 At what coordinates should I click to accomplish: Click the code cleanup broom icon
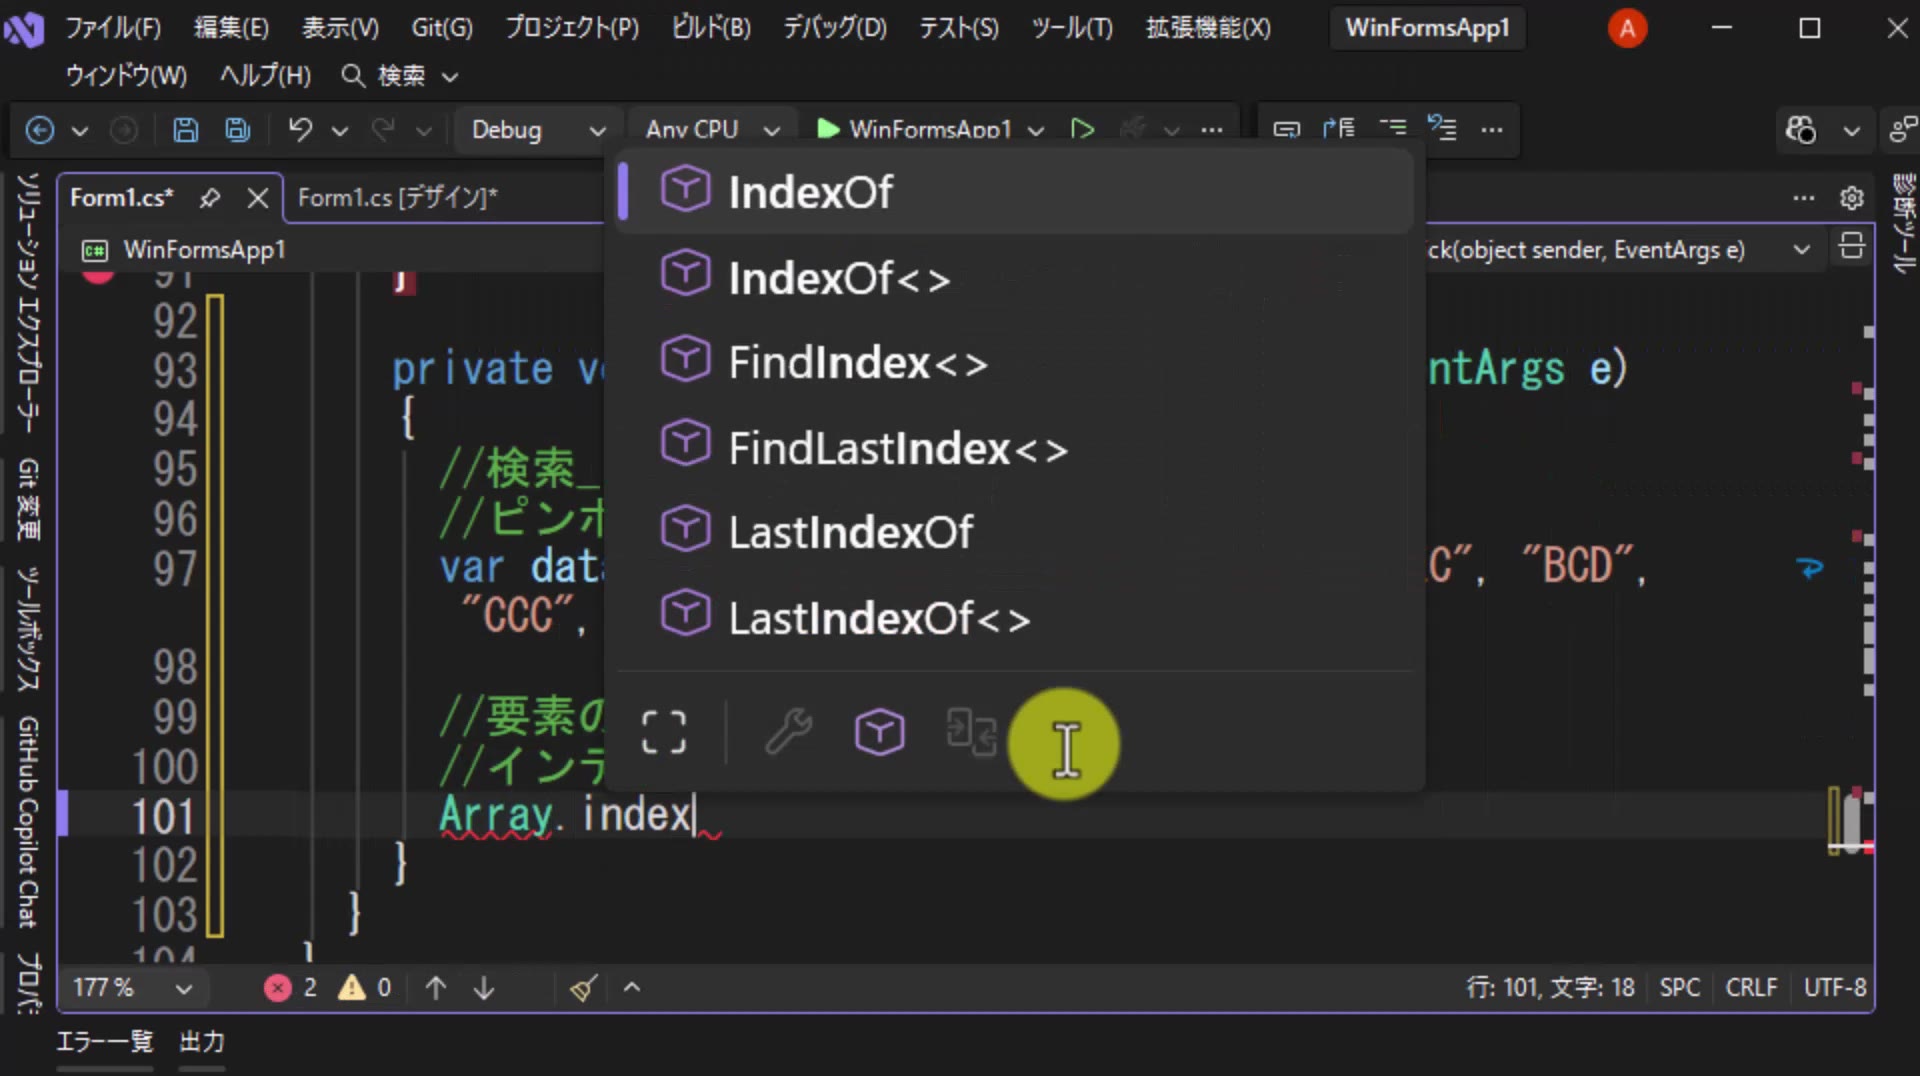[x=584, y=988]
